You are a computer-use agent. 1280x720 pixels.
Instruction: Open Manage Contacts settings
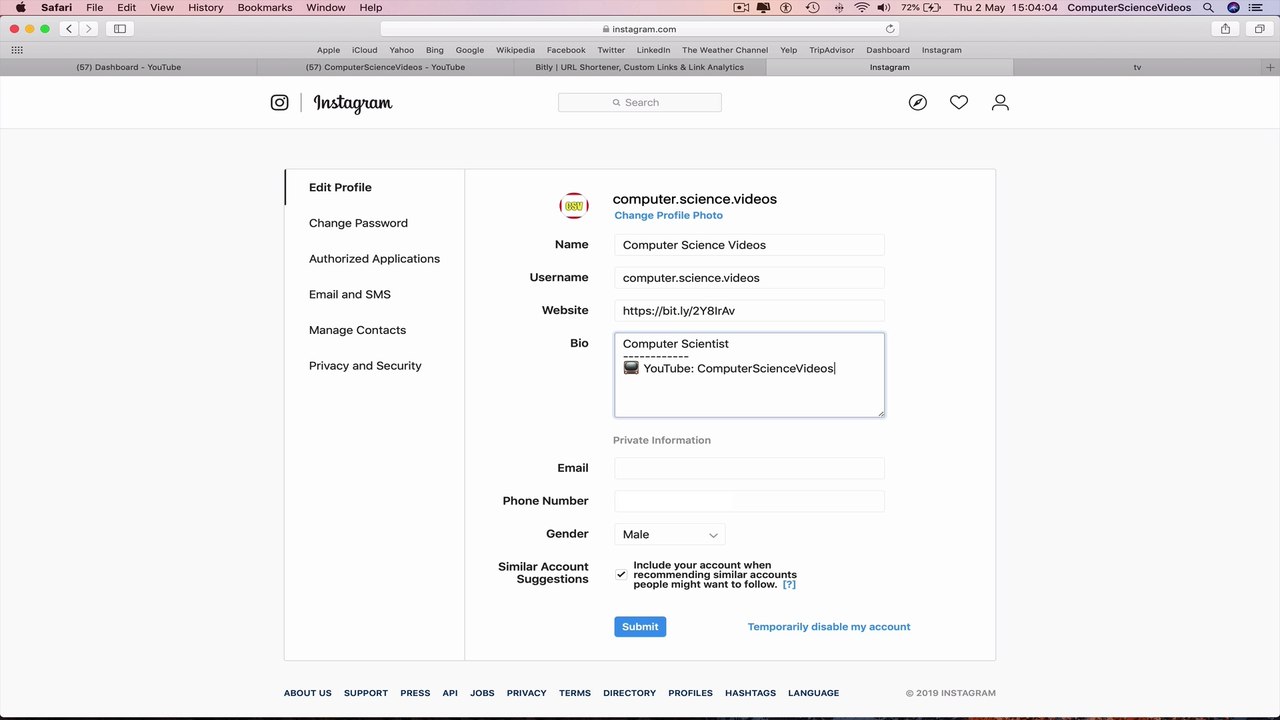click(357, 330)
